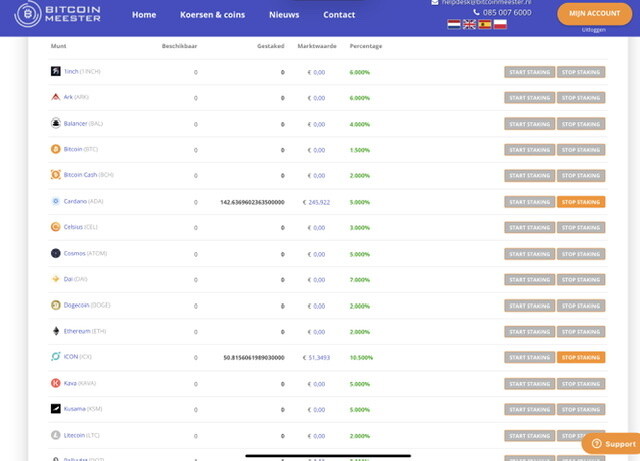
Task: Click the Kava coin icon
Action: coord(56,383)
